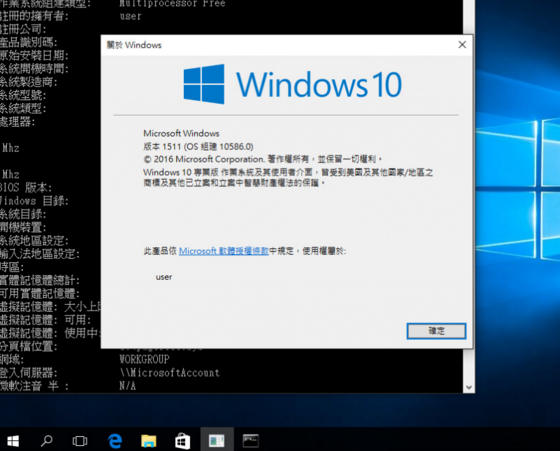The height and width of the screenshot is (451, 560).
Task: Open Task View on taskbar
Action: [x=80, y=441]
